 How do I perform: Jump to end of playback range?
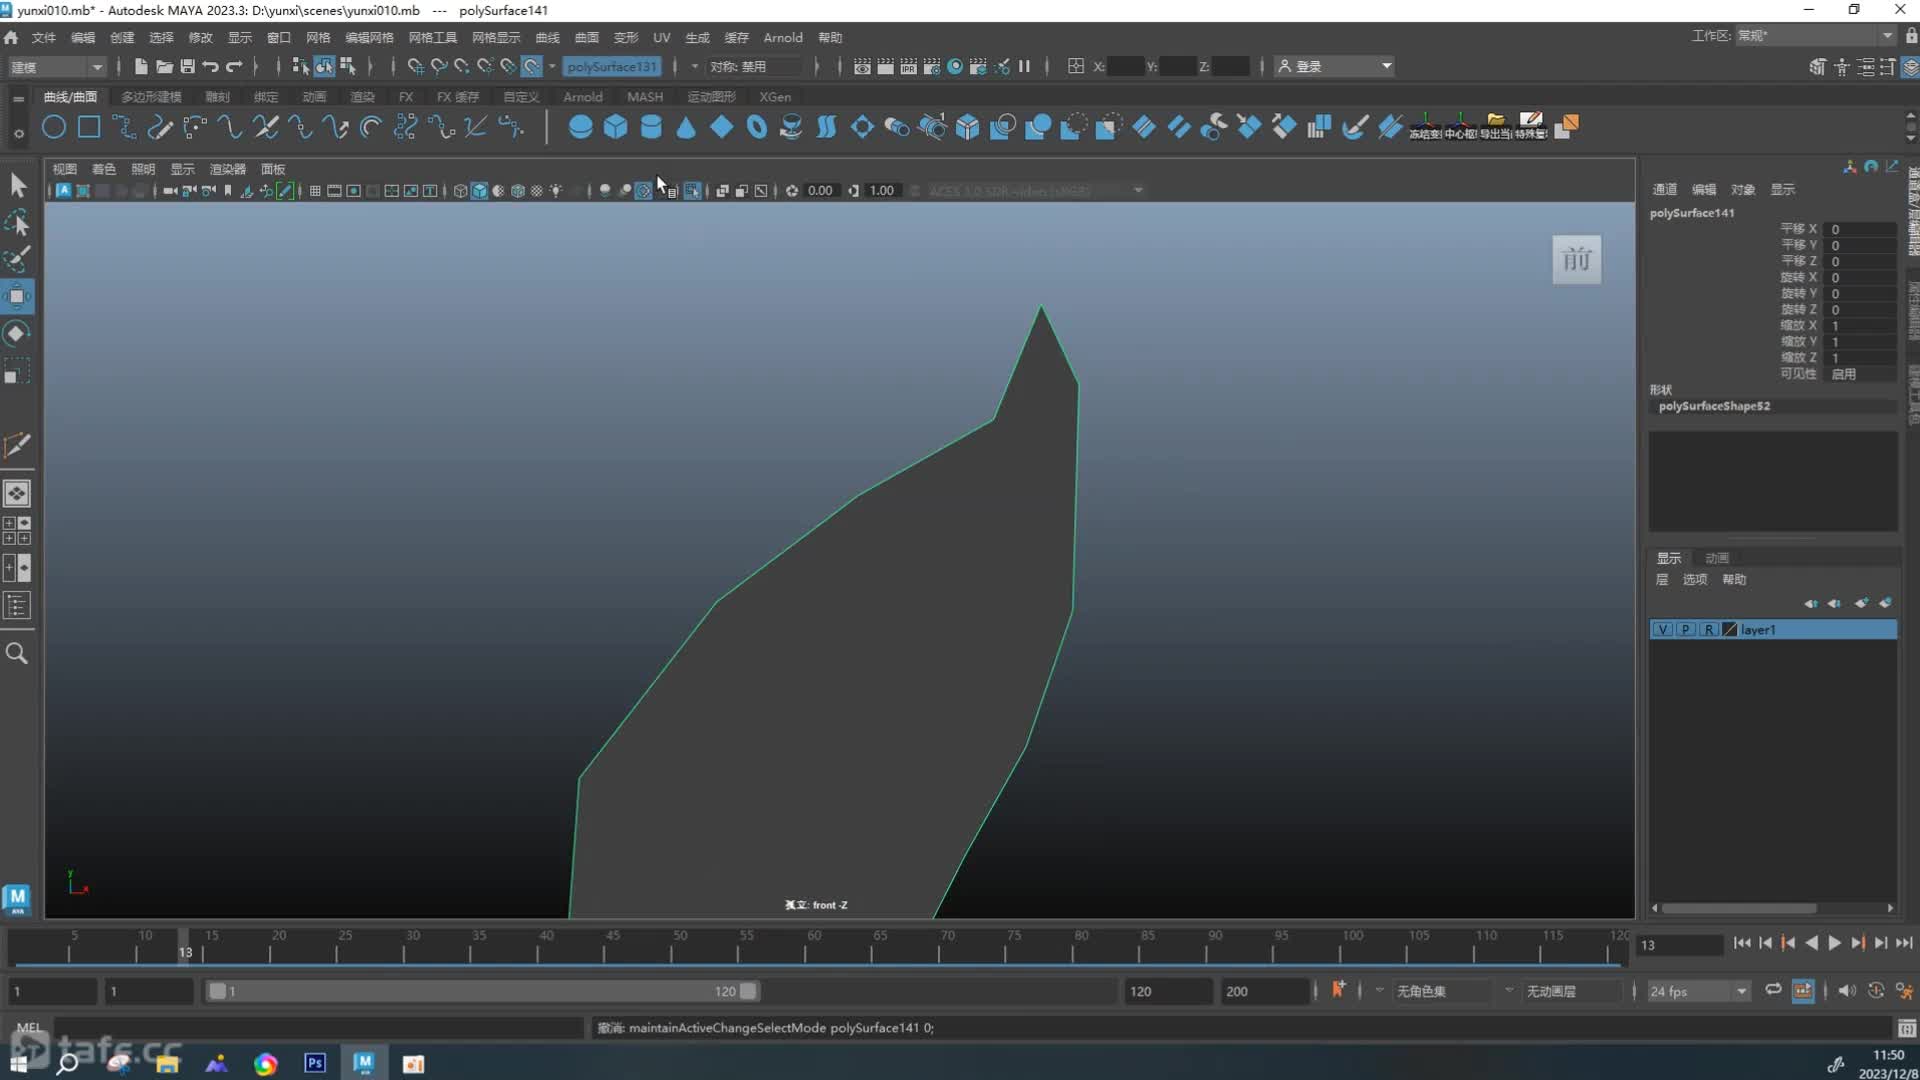[1904, 943]
